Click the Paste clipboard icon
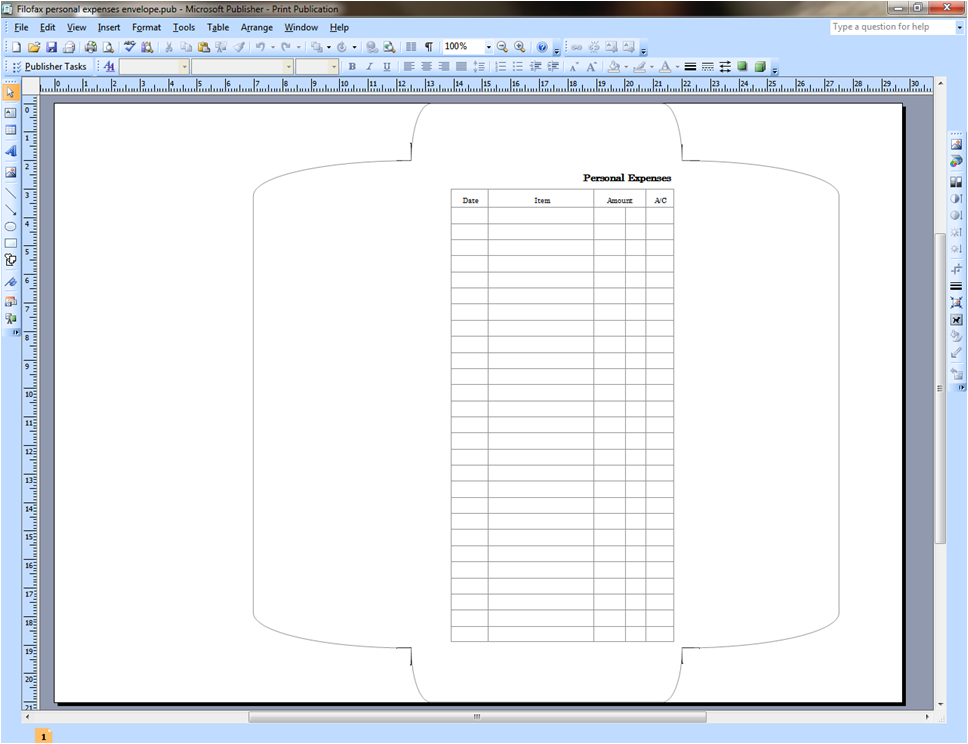Viewport: 968px width, 744px height. [204, 47]
